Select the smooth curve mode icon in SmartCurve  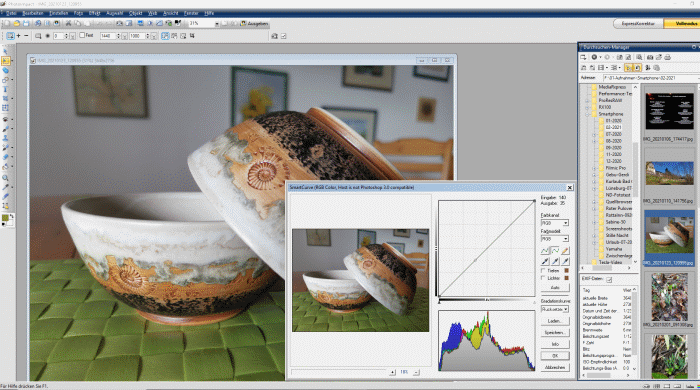[555, 250]
